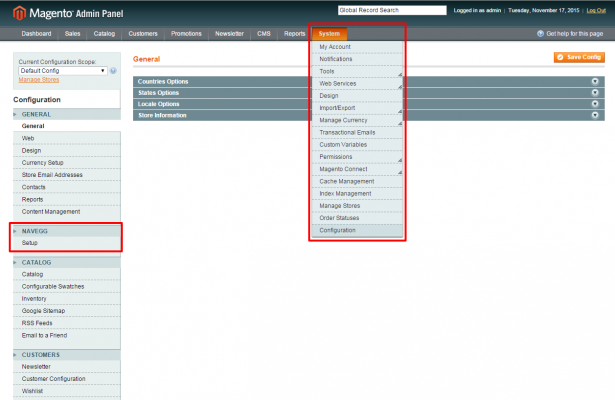This screenshot has height=400, width=615.
Task: Click the Manage Stores link under scope
Action: (39, 80)
